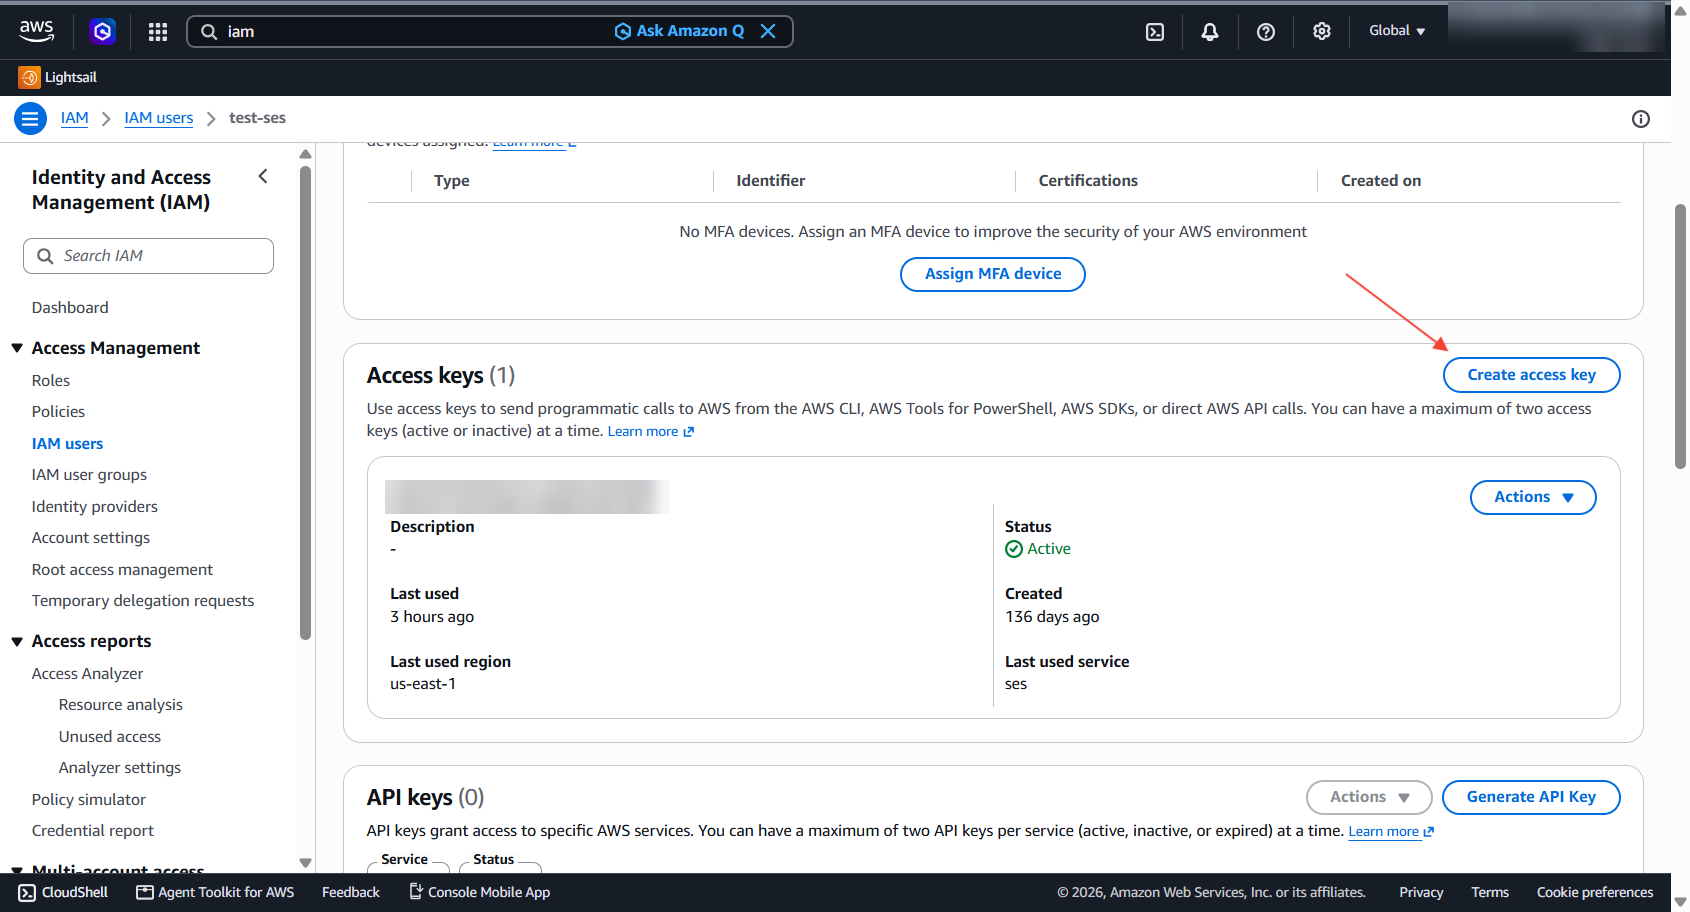The height and width of the screenshot is (912, 1690).
Task: Open API keys Learn more link
Action: pyautogui.click(x=1391, y=831)
